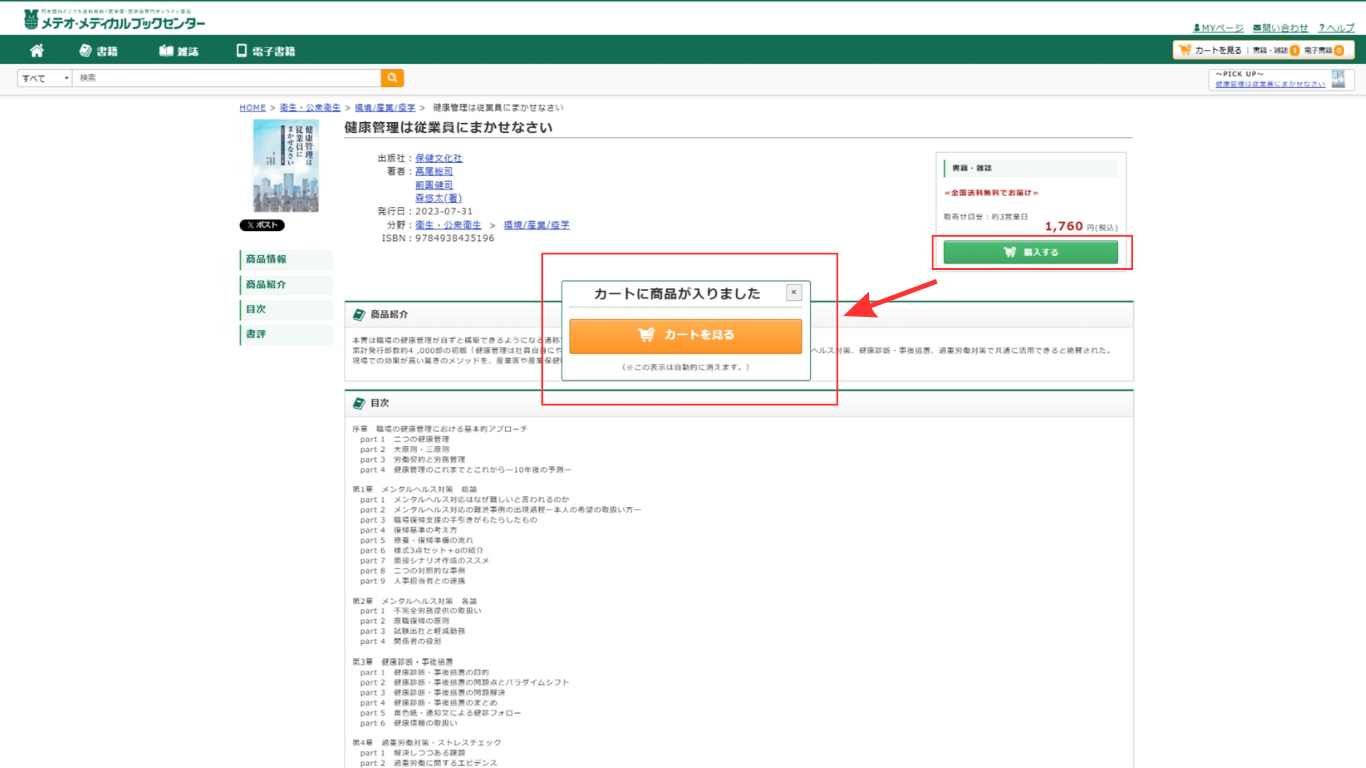The width and height of the screenshot is (1366, 768).
Task: Open the 電子書籍 menu in navigation bar
Action: (x=265, y=51)
